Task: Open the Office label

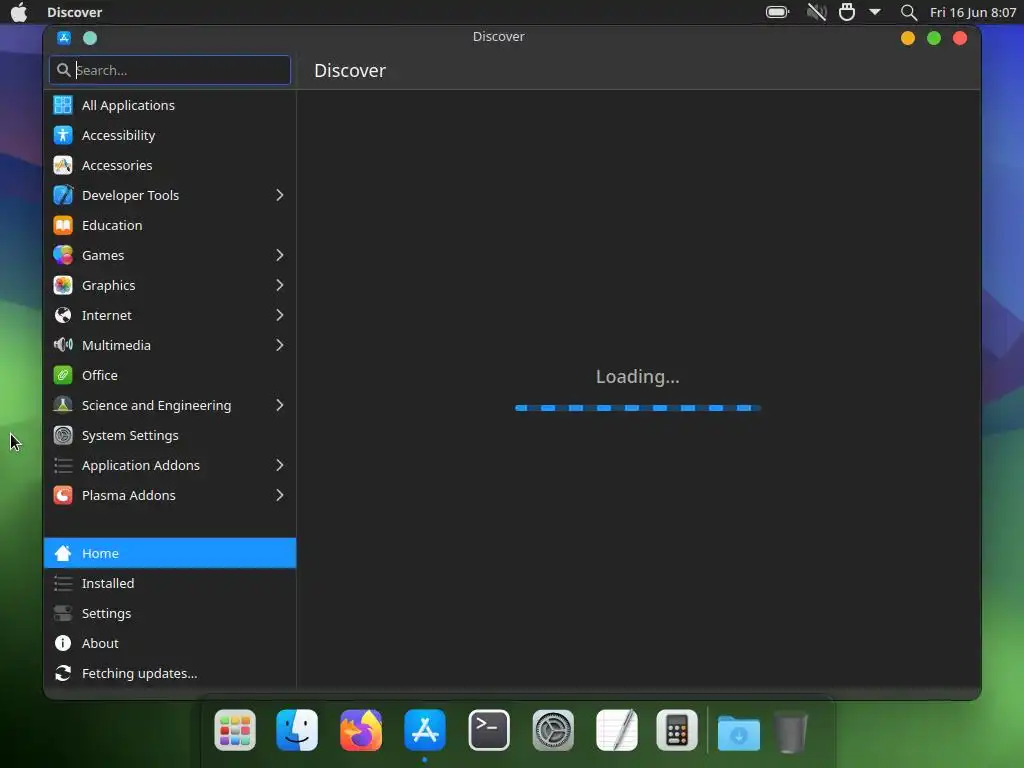Action: 99,376
